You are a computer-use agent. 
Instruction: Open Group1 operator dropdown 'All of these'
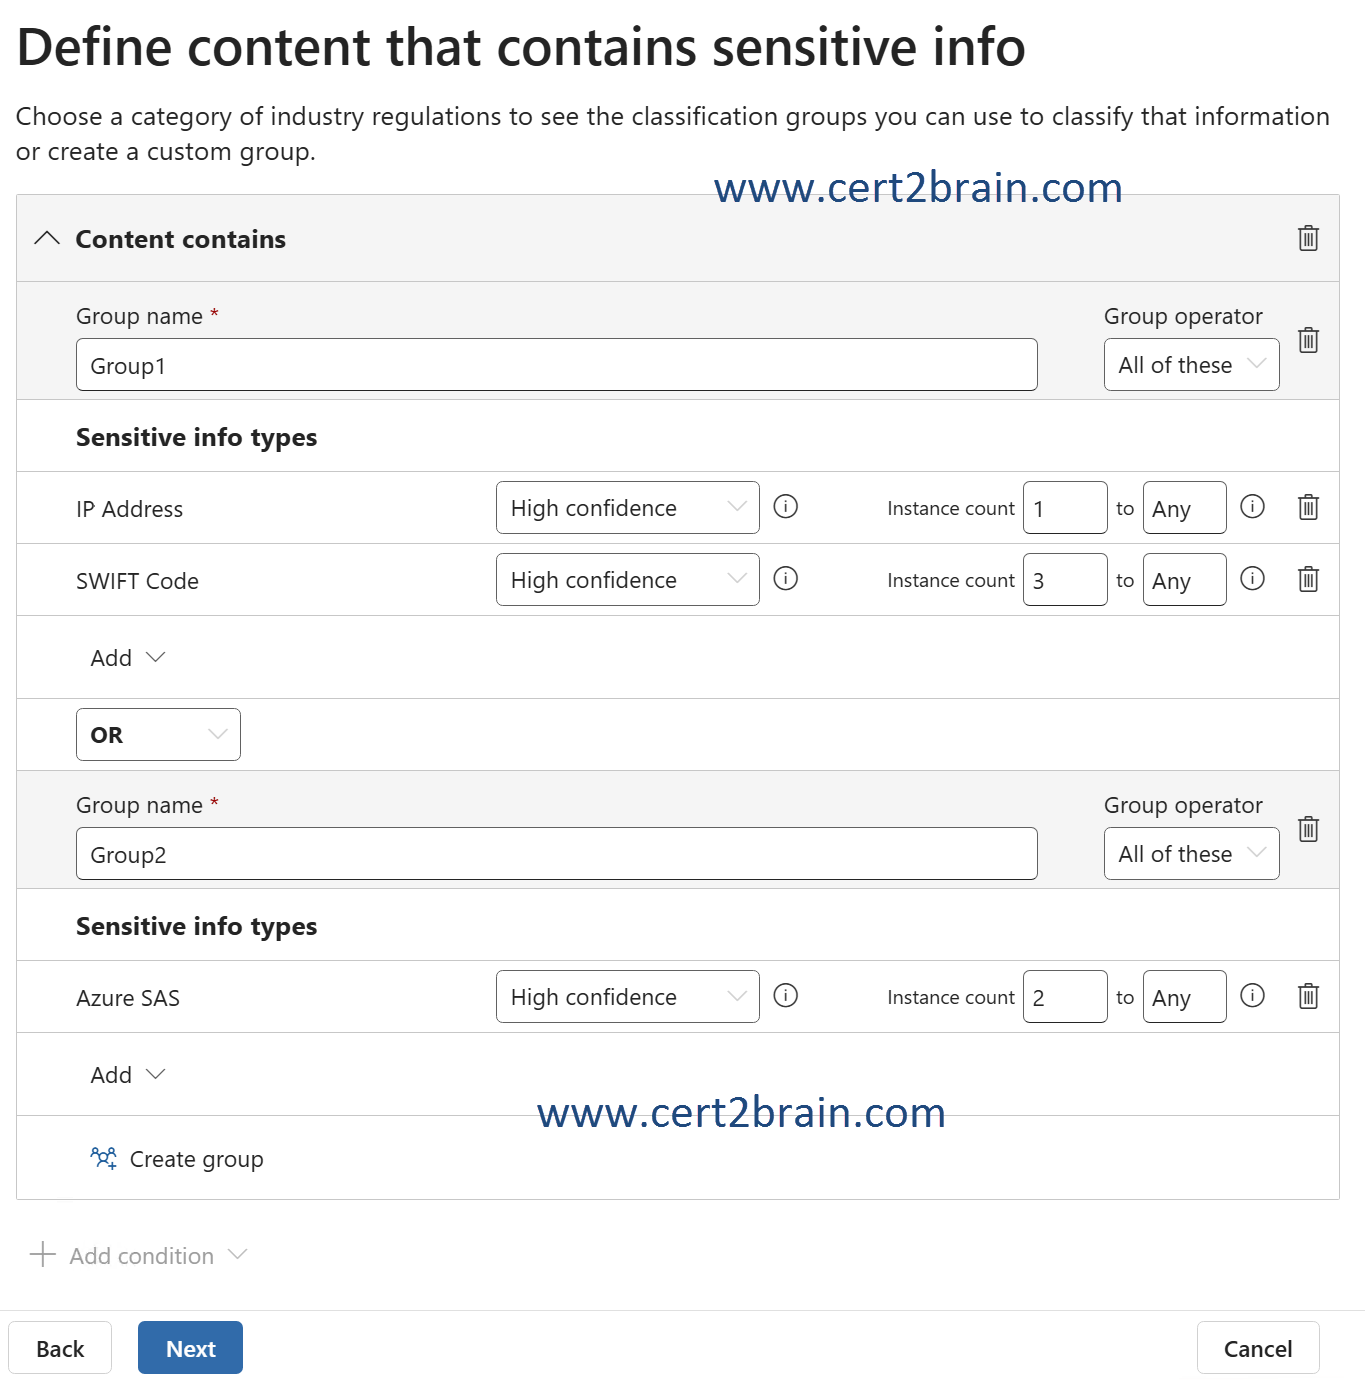(x=1191, y=365)
